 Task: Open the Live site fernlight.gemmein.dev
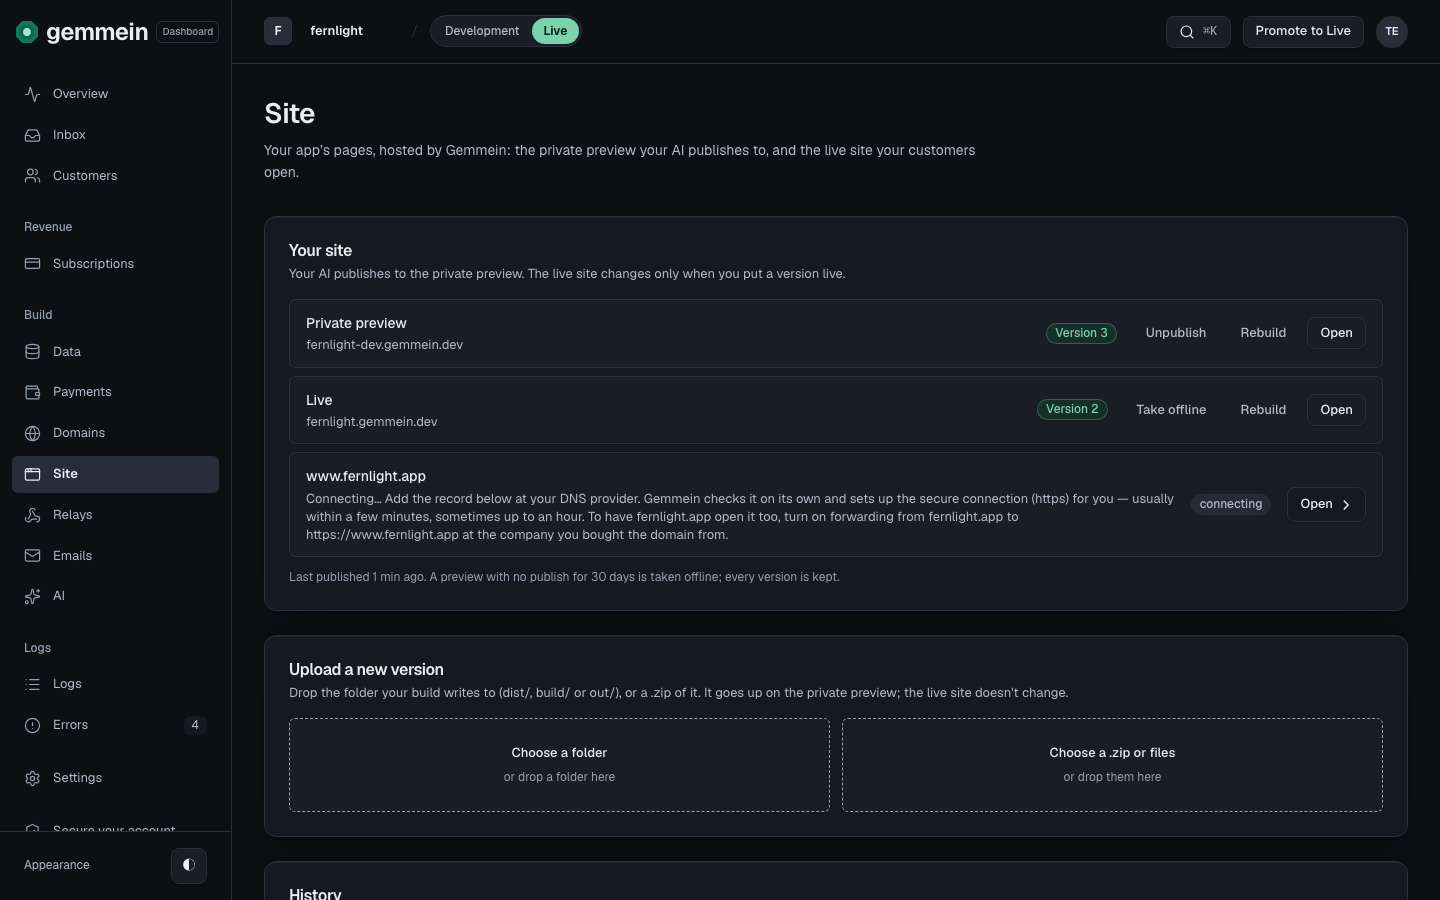coord(1336,410)
